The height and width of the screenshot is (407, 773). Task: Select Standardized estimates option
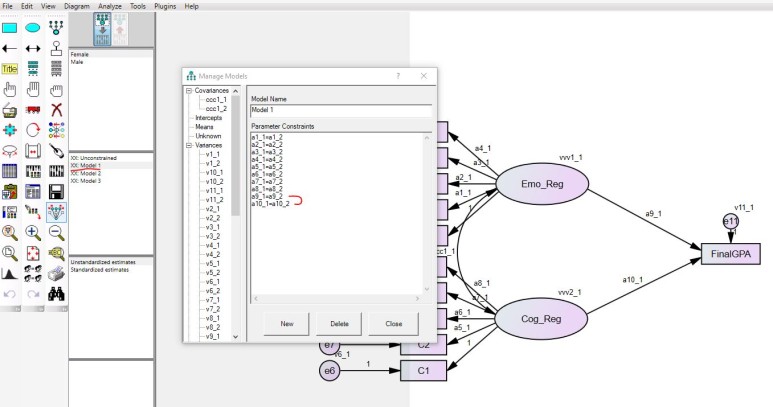tap(100, 270)
